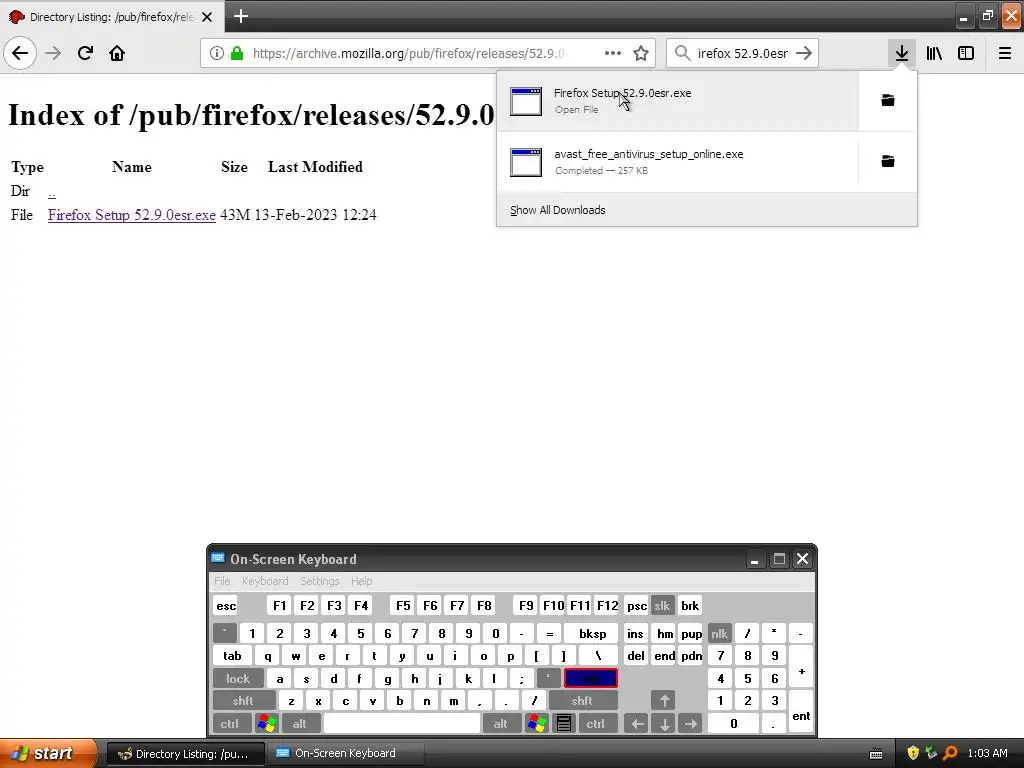The width and height of the screenshot is (1024, 768).
Task: Click the left arrow key on keyboard
Action: click(637, 724)
